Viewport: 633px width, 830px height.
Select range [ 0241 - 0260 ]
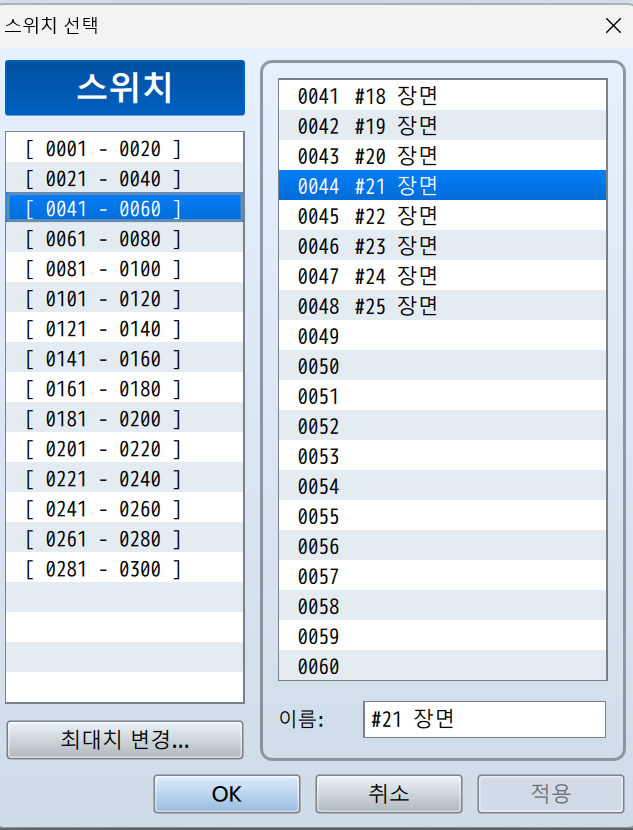125,509
